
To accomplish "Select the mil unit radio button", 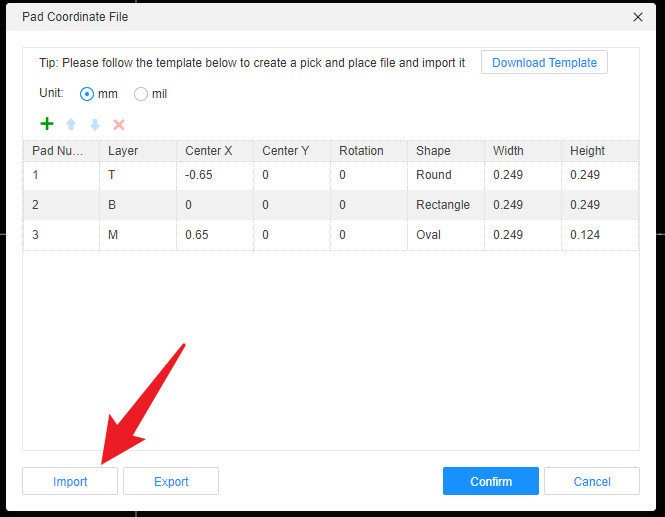I will pyautogui.click(x=141, y=94).
